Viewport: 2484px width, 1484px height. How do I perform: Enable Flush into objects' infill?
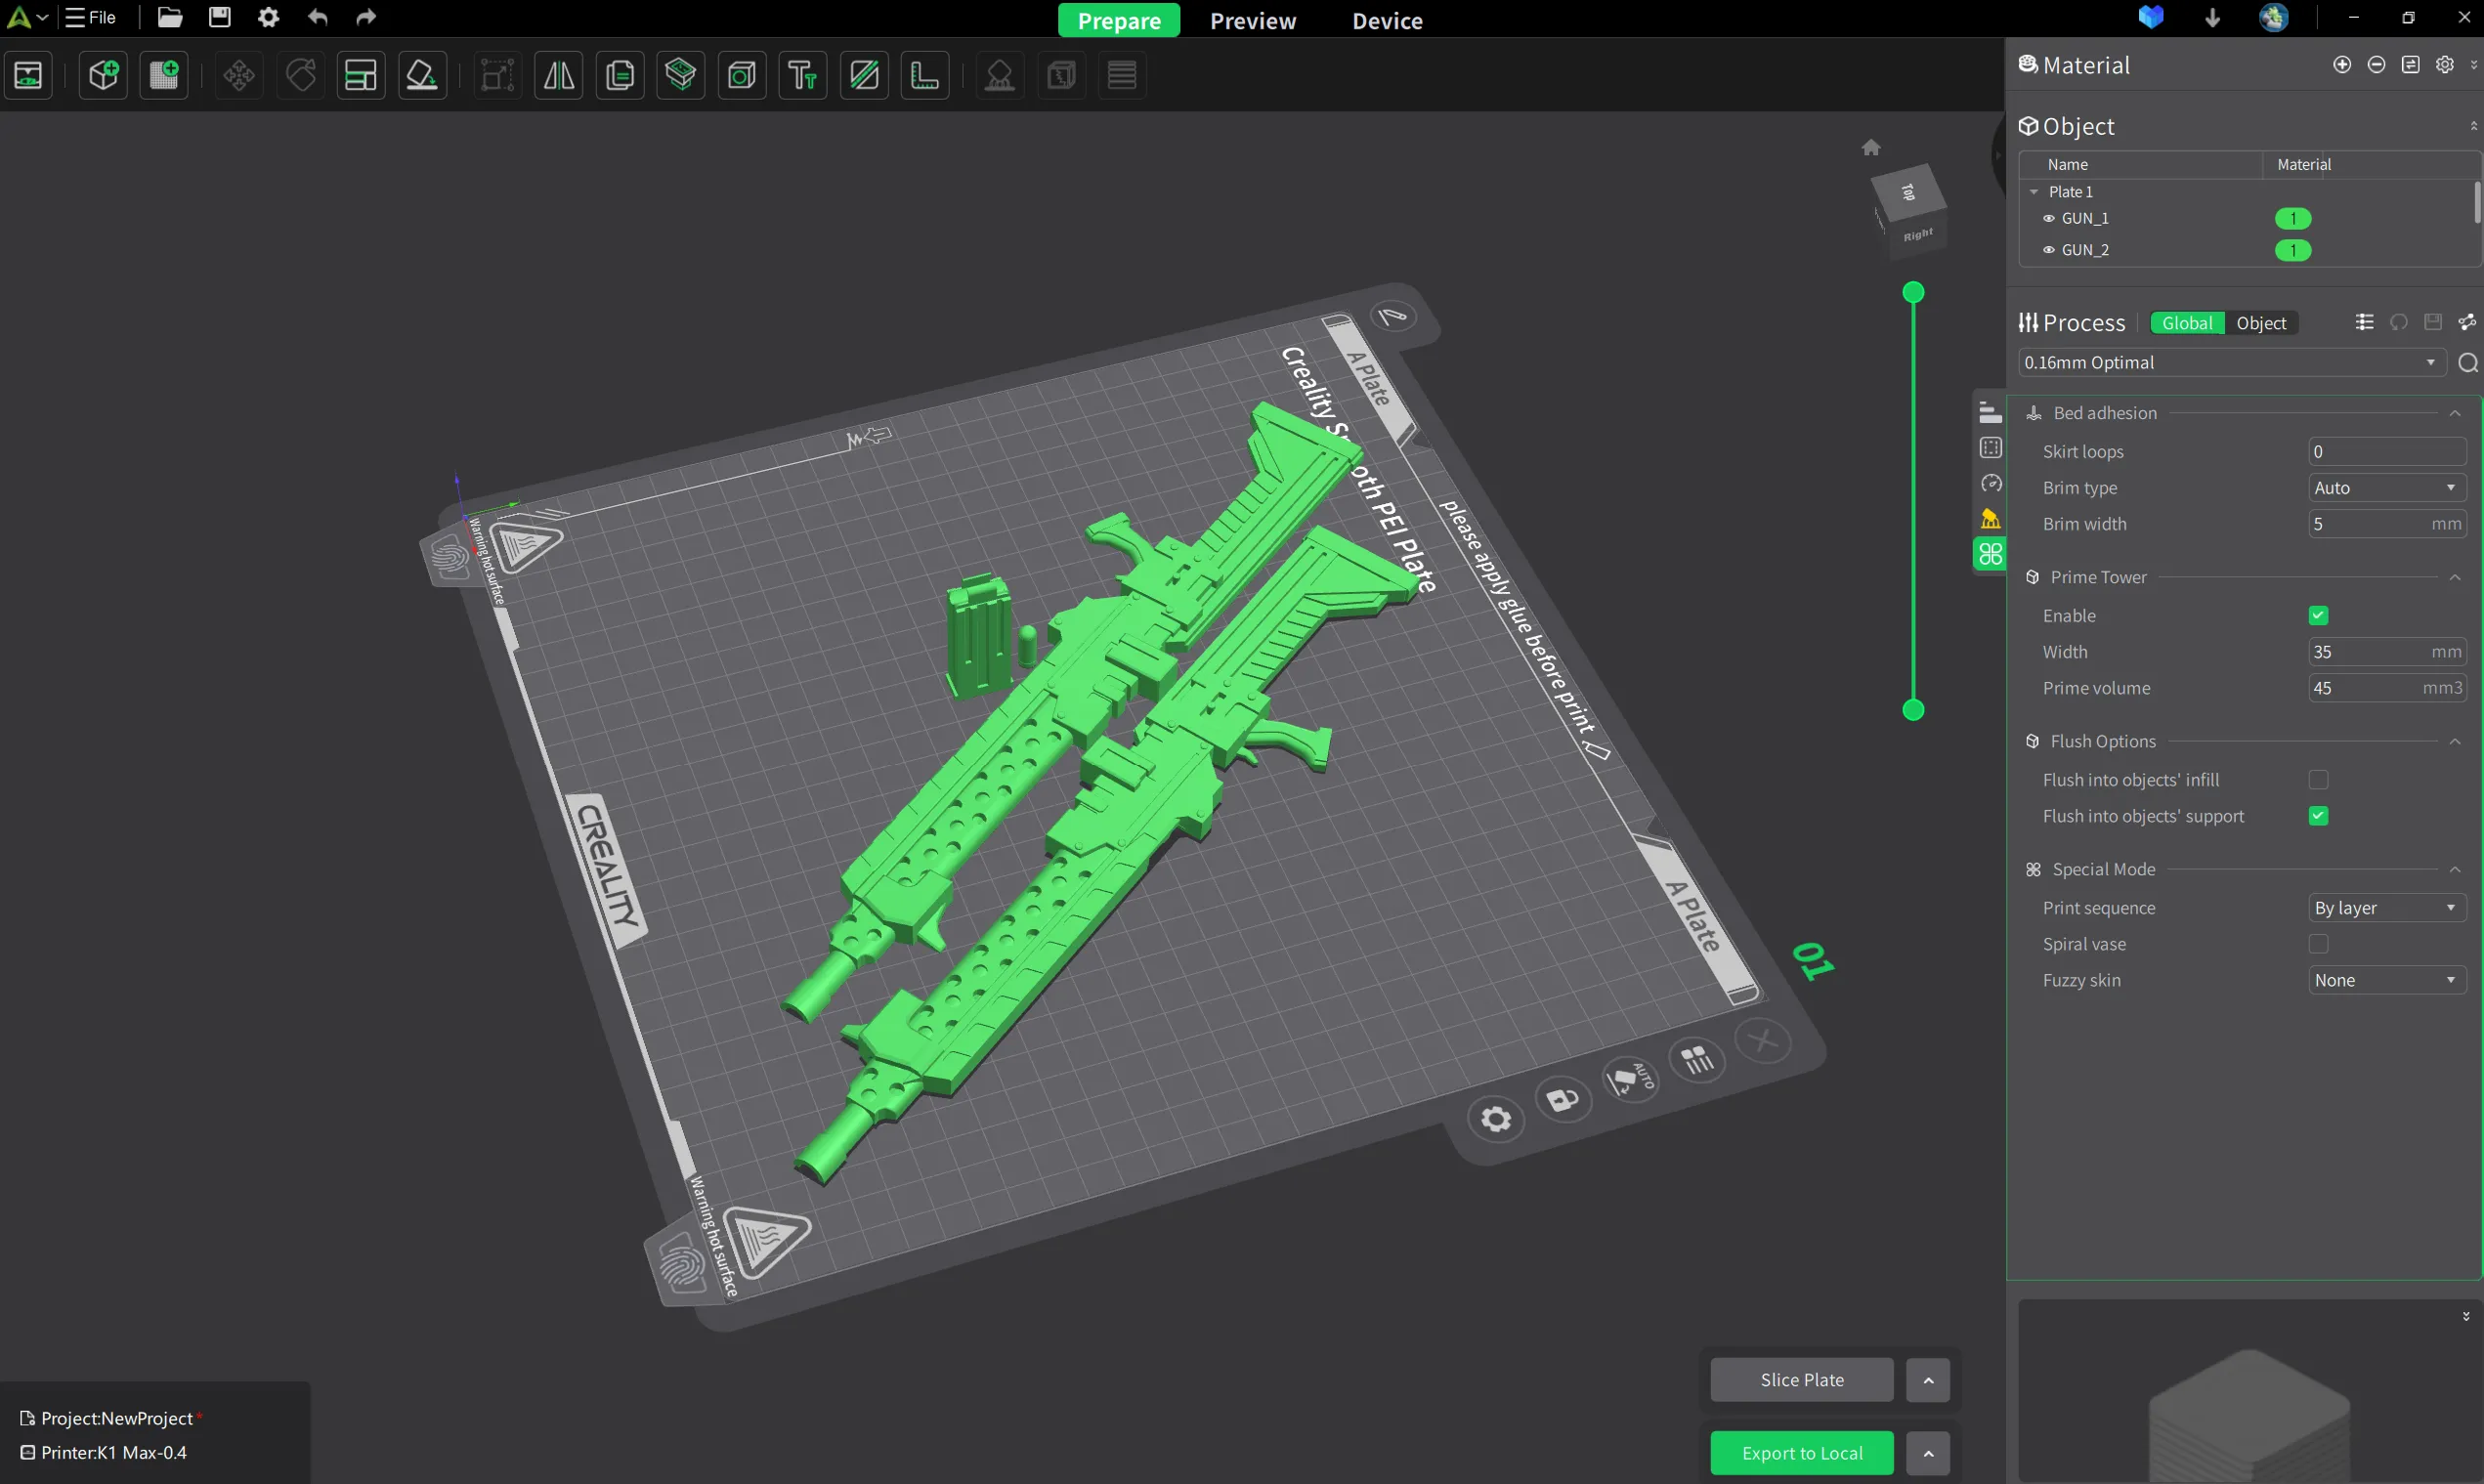(2319, 780)
